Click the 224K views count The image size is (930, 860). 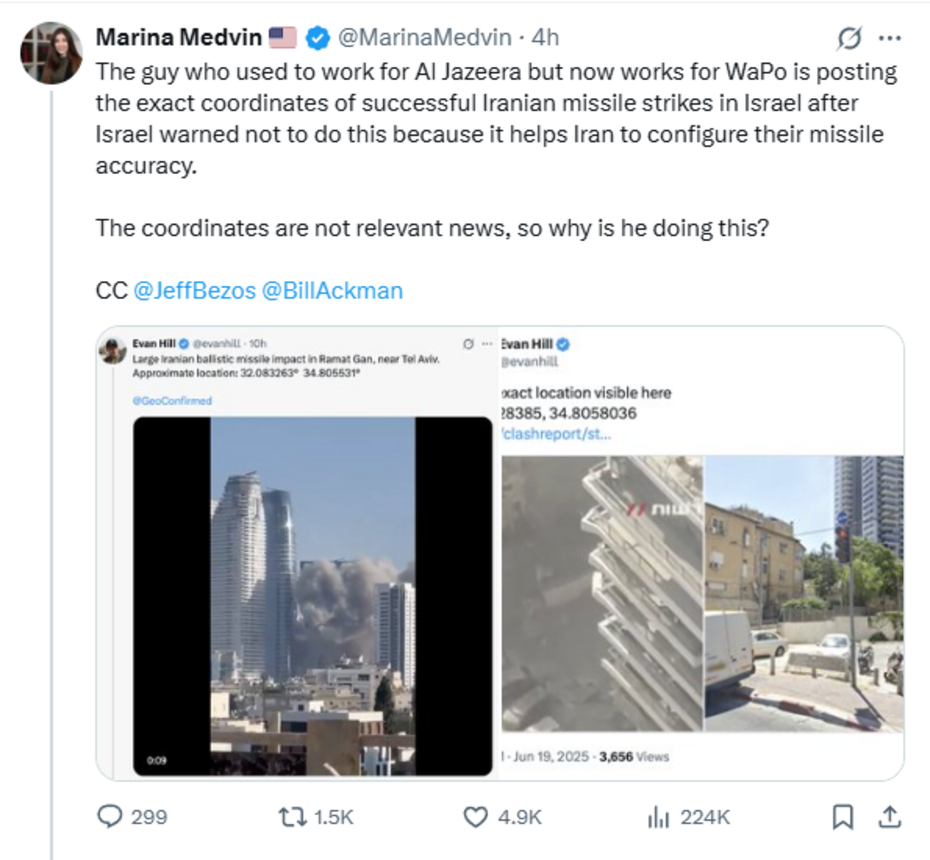pos(705,817)
